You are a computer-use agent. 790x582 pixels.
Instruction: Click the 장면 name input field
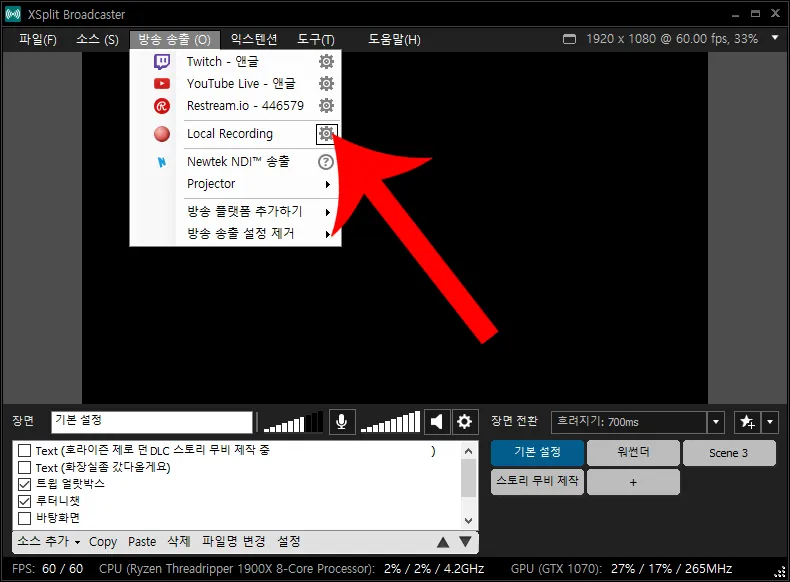152,422
